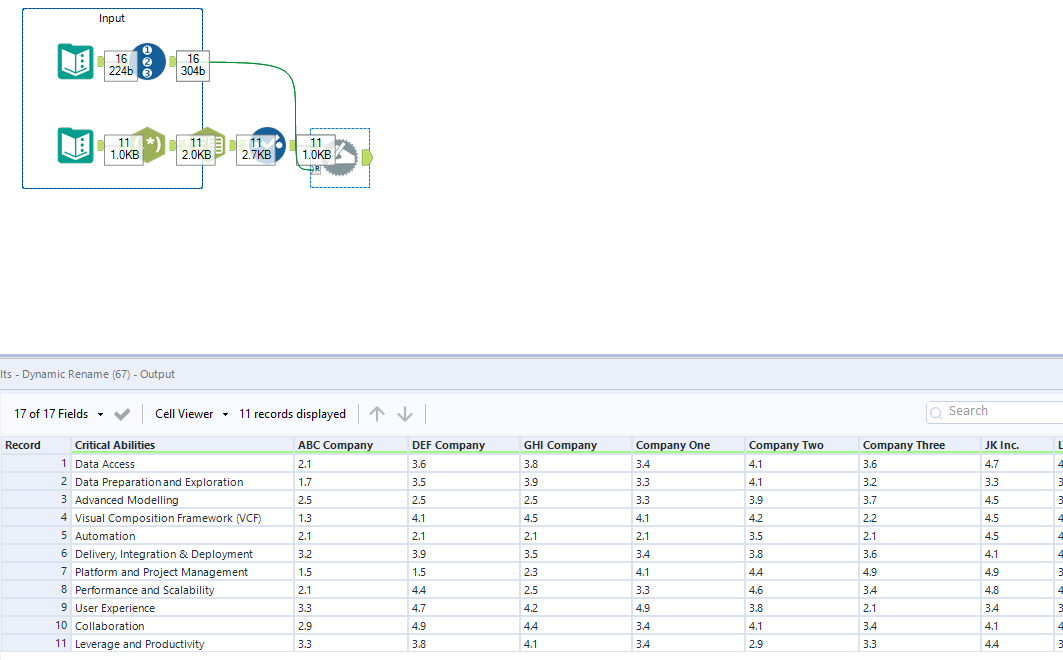Expand the Input container on canvas
This screenshot has width=1063, height=660.
(111, 17)
